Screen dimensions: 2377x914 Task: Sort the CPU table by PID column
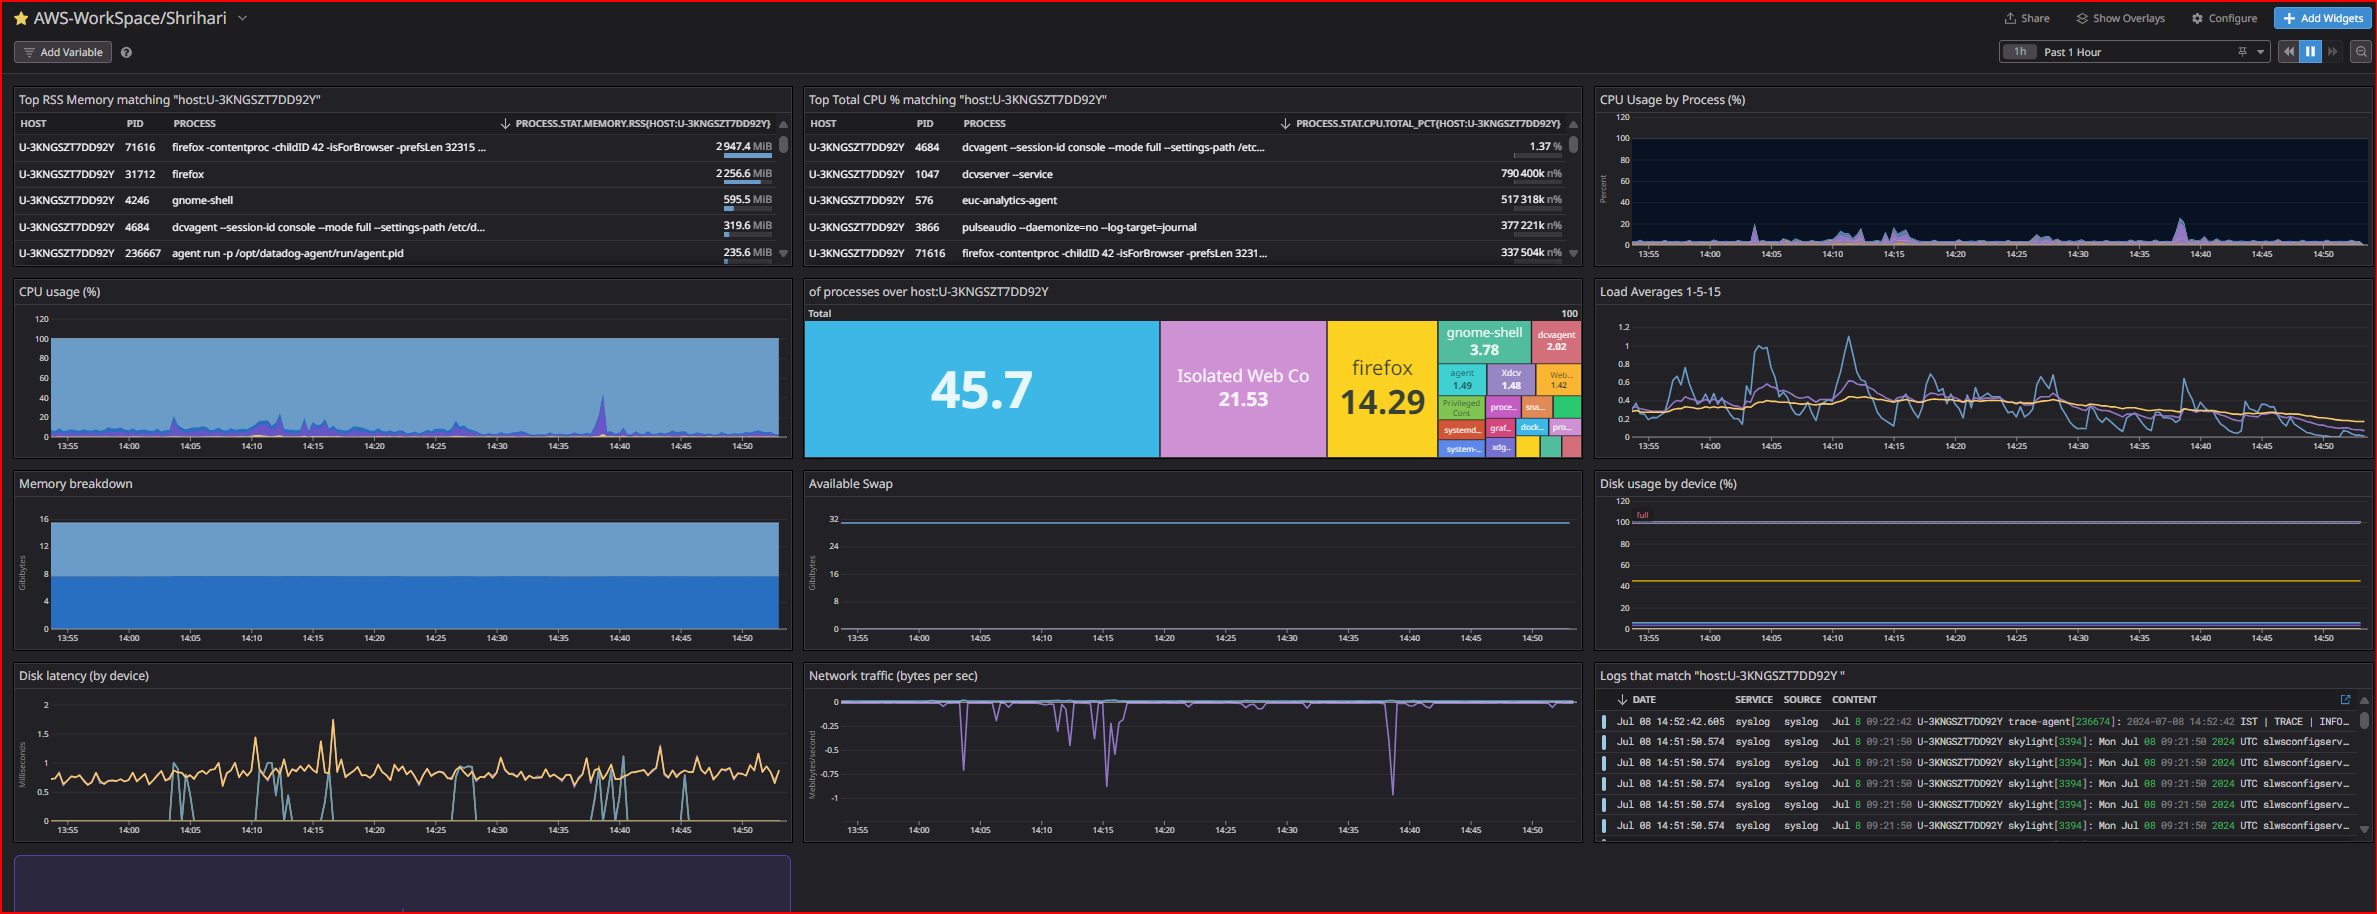[925, 124]
